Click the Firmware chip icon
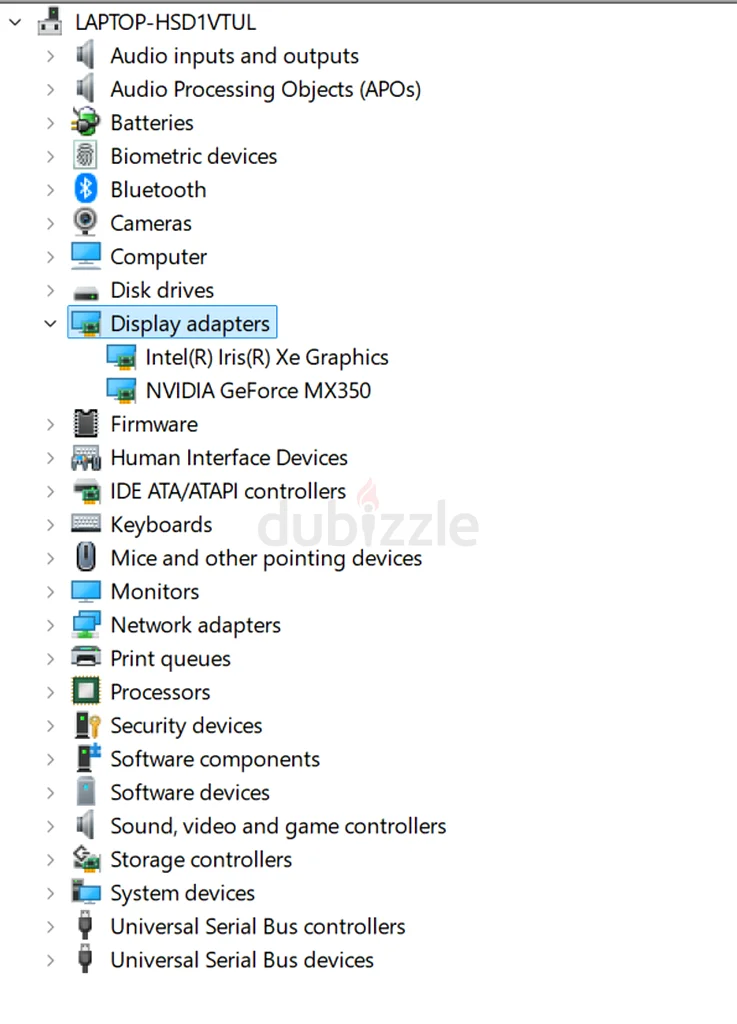Screen dimensions: 737x1024 86,424
